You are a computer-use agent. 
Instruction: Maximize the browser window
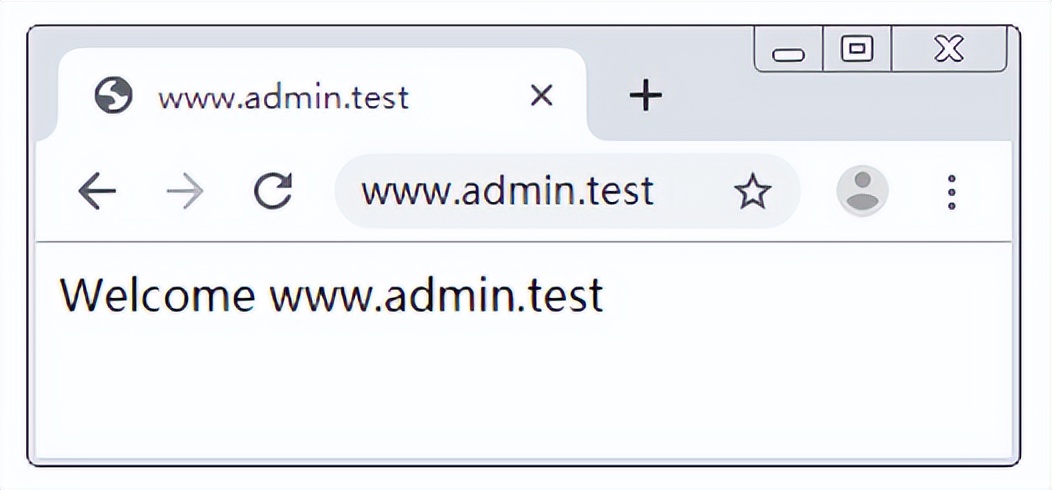857,48
